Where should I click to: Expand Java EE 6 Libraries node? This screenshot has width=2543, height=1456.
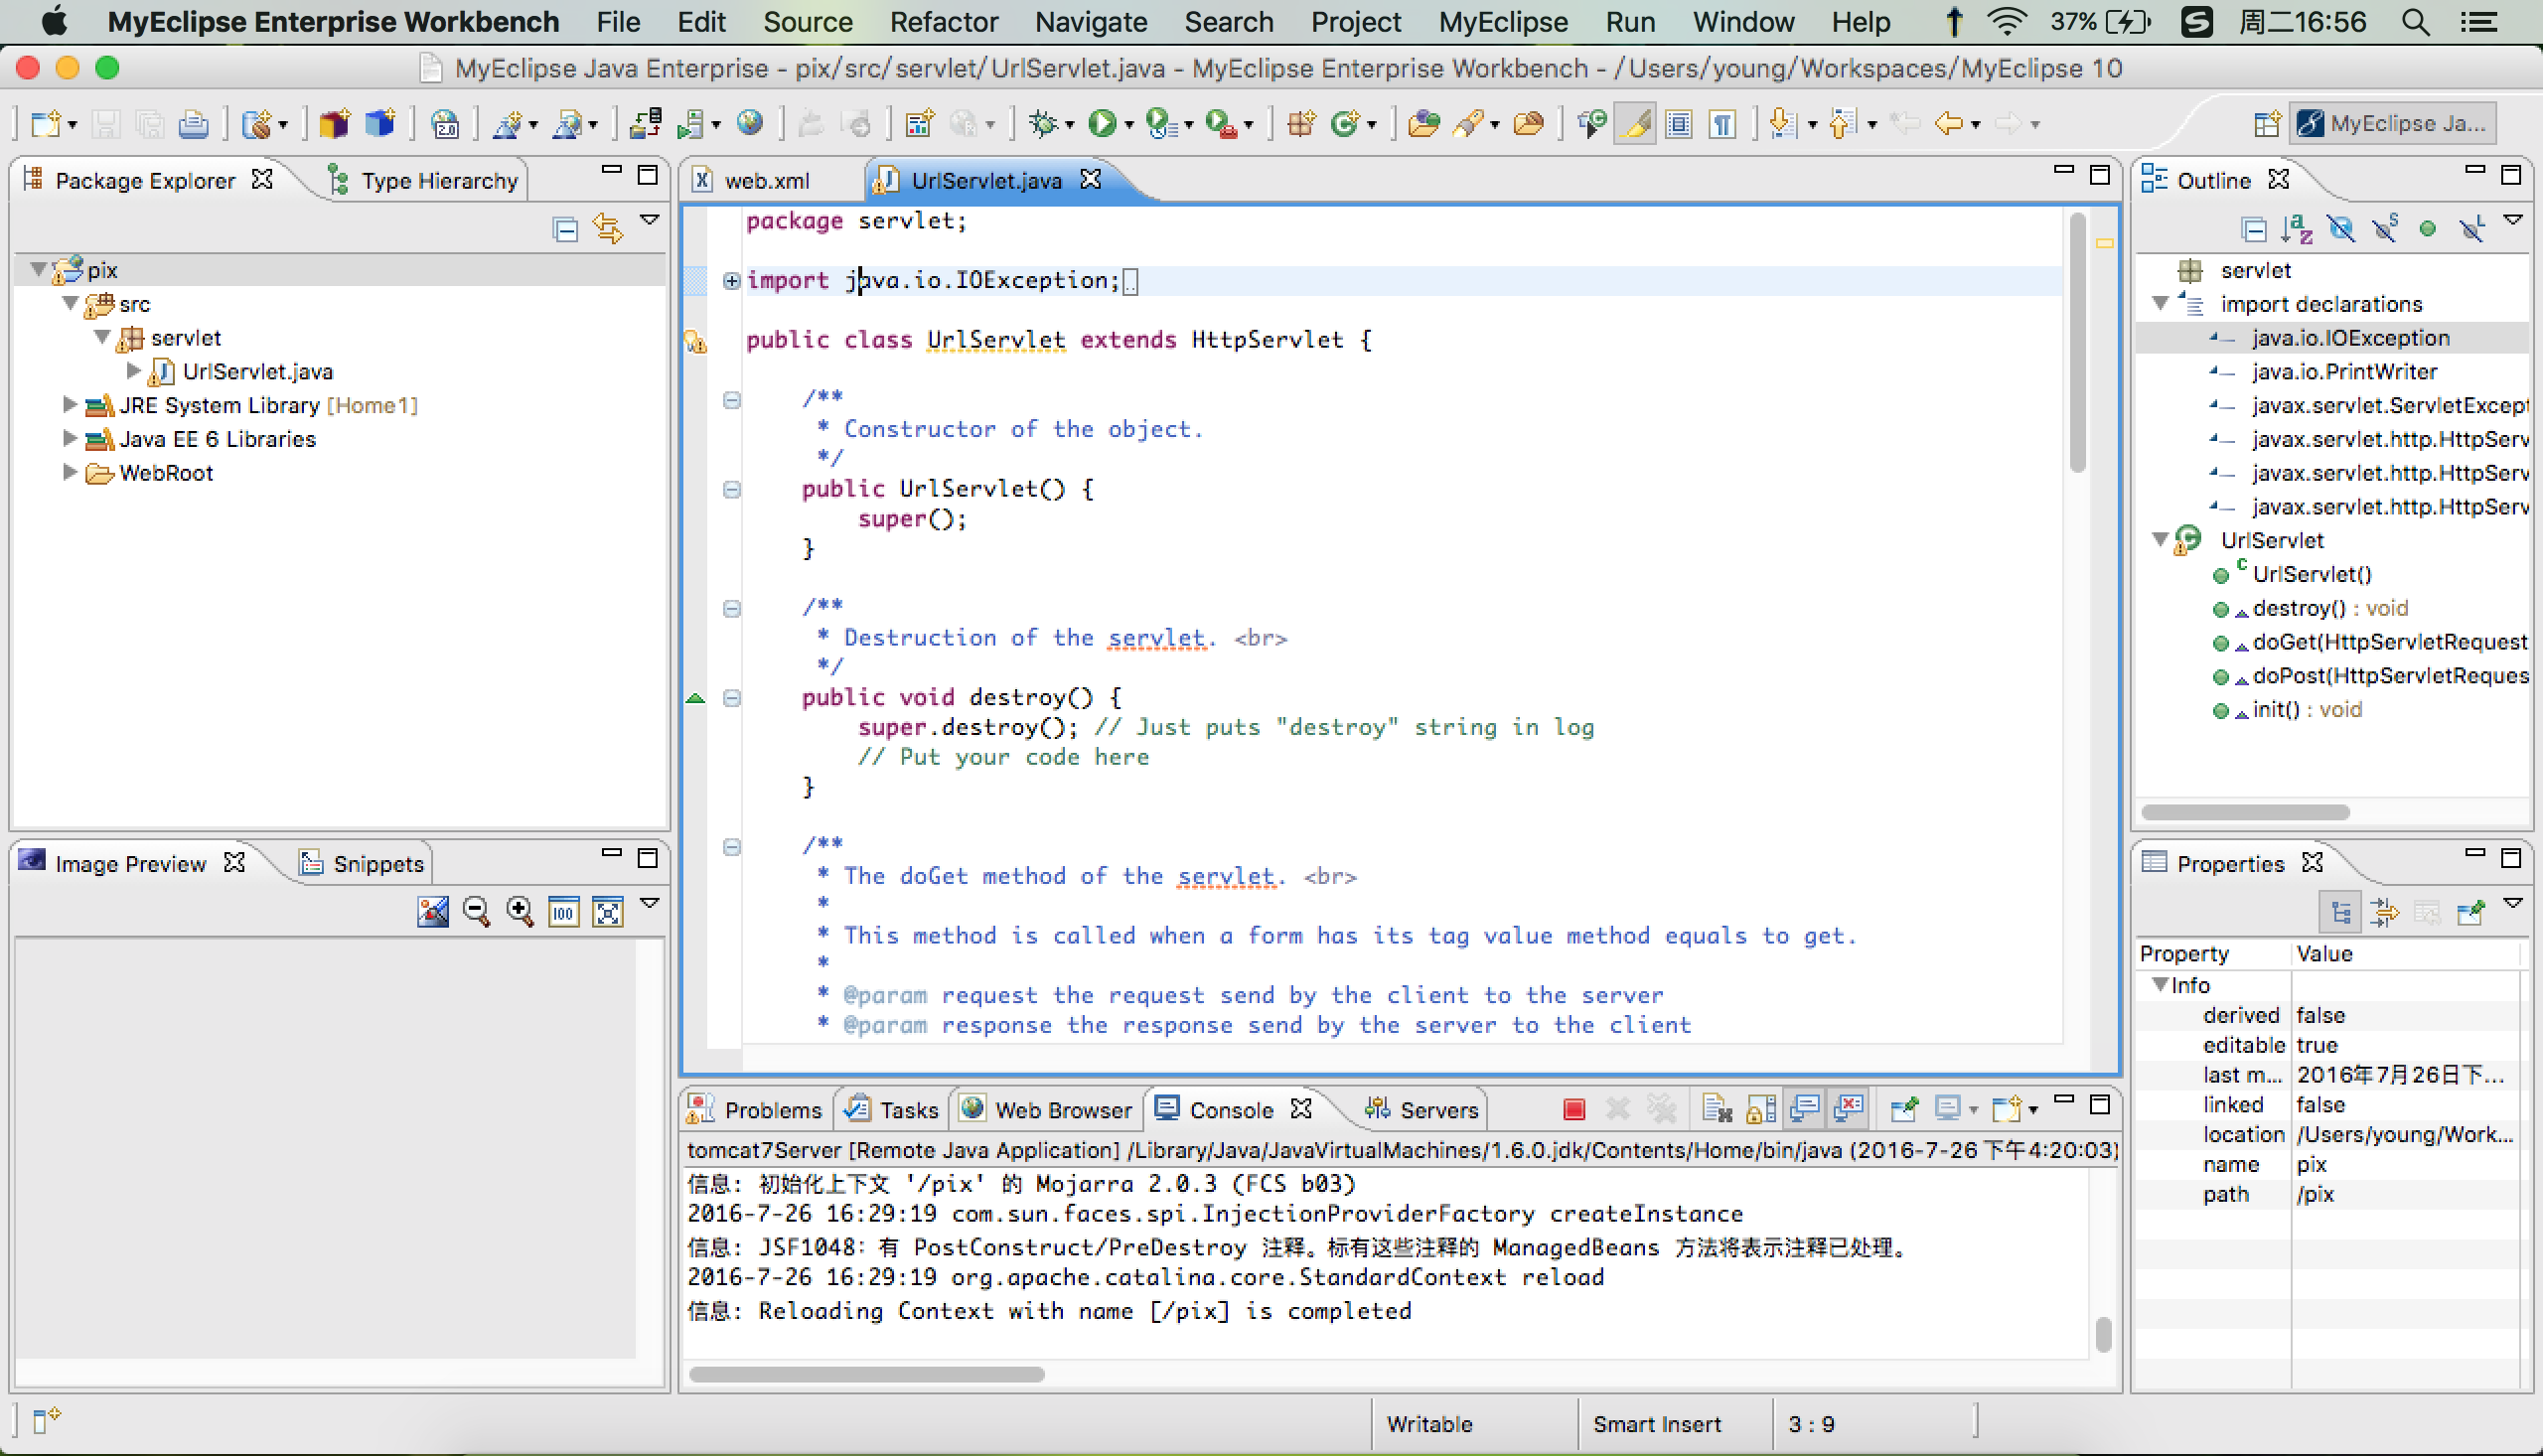69,439
